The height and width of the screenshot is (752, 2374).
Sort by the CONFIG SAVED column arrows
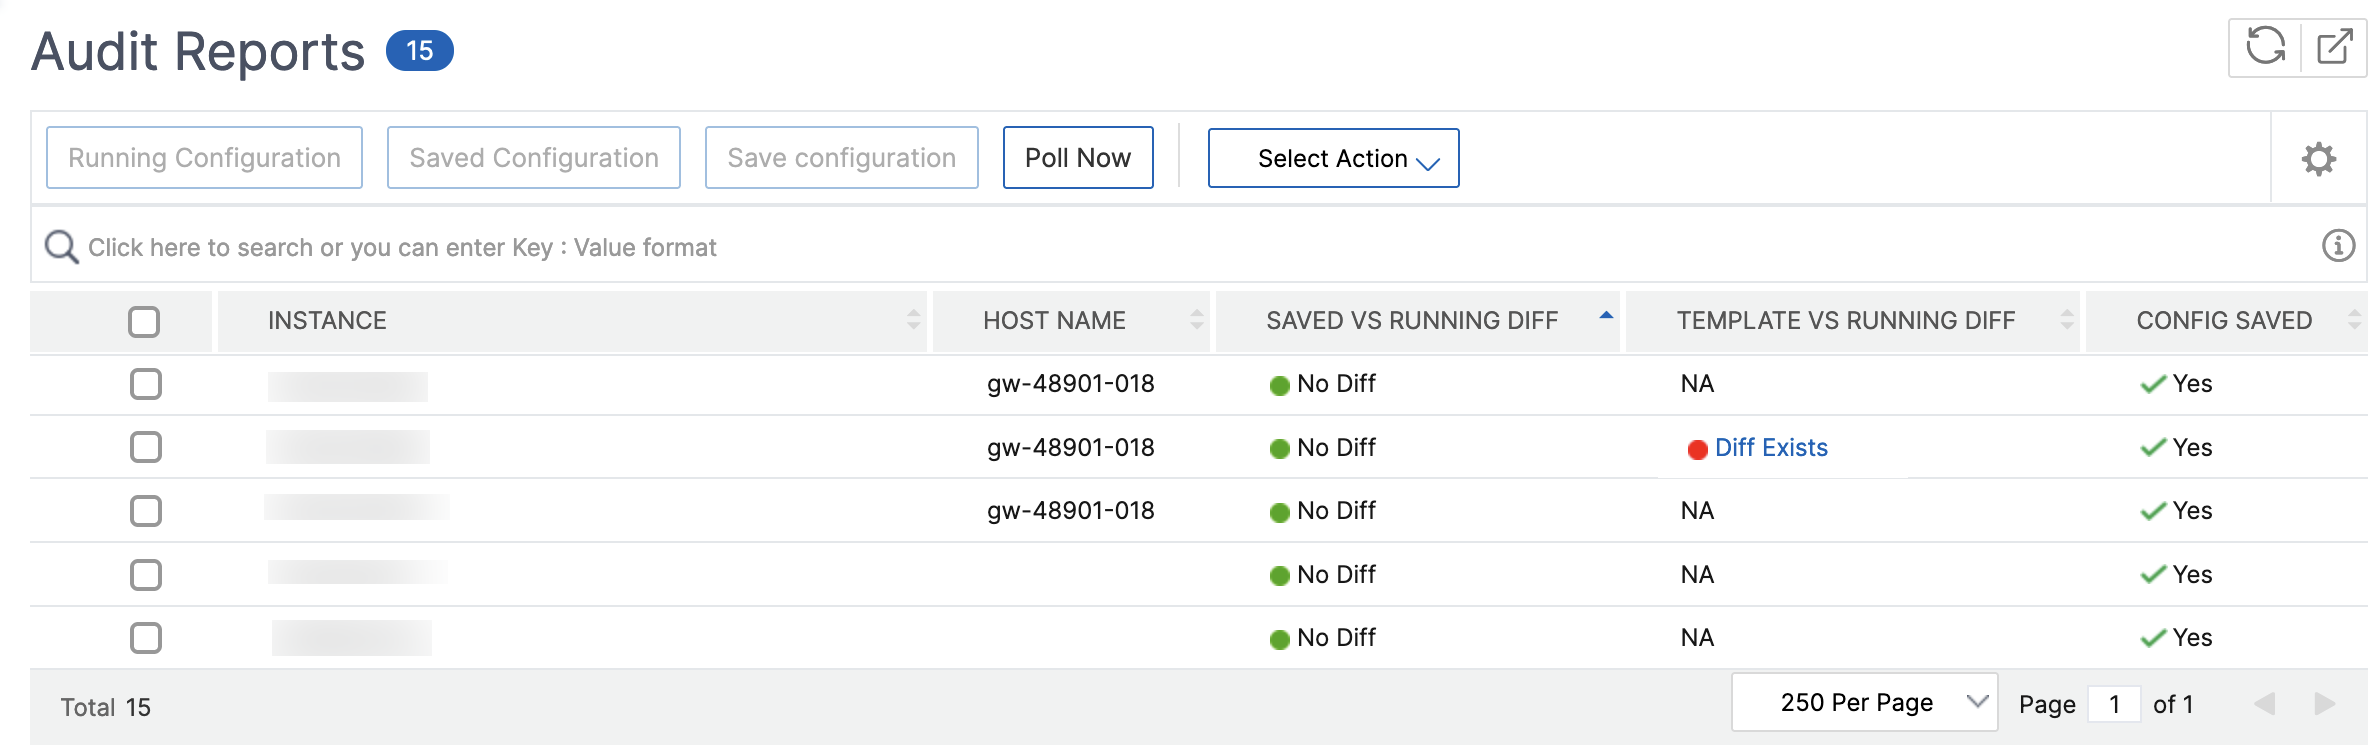tap(2354, 320)
